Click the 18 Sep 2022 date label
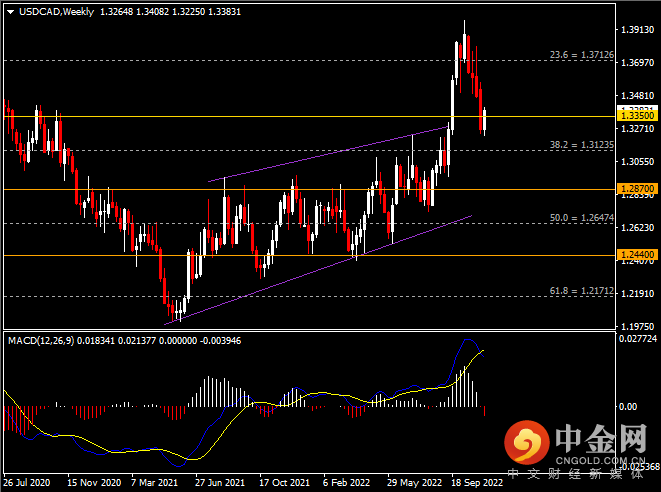The width and height of the screenshot is (661, 492). coord(477,482)
